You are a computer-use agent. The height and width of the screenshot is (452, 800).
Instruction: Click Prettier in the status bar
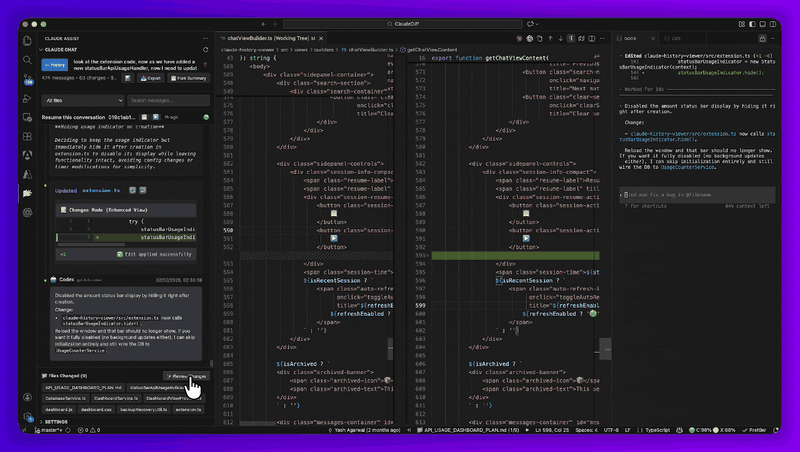pos(755,430)
